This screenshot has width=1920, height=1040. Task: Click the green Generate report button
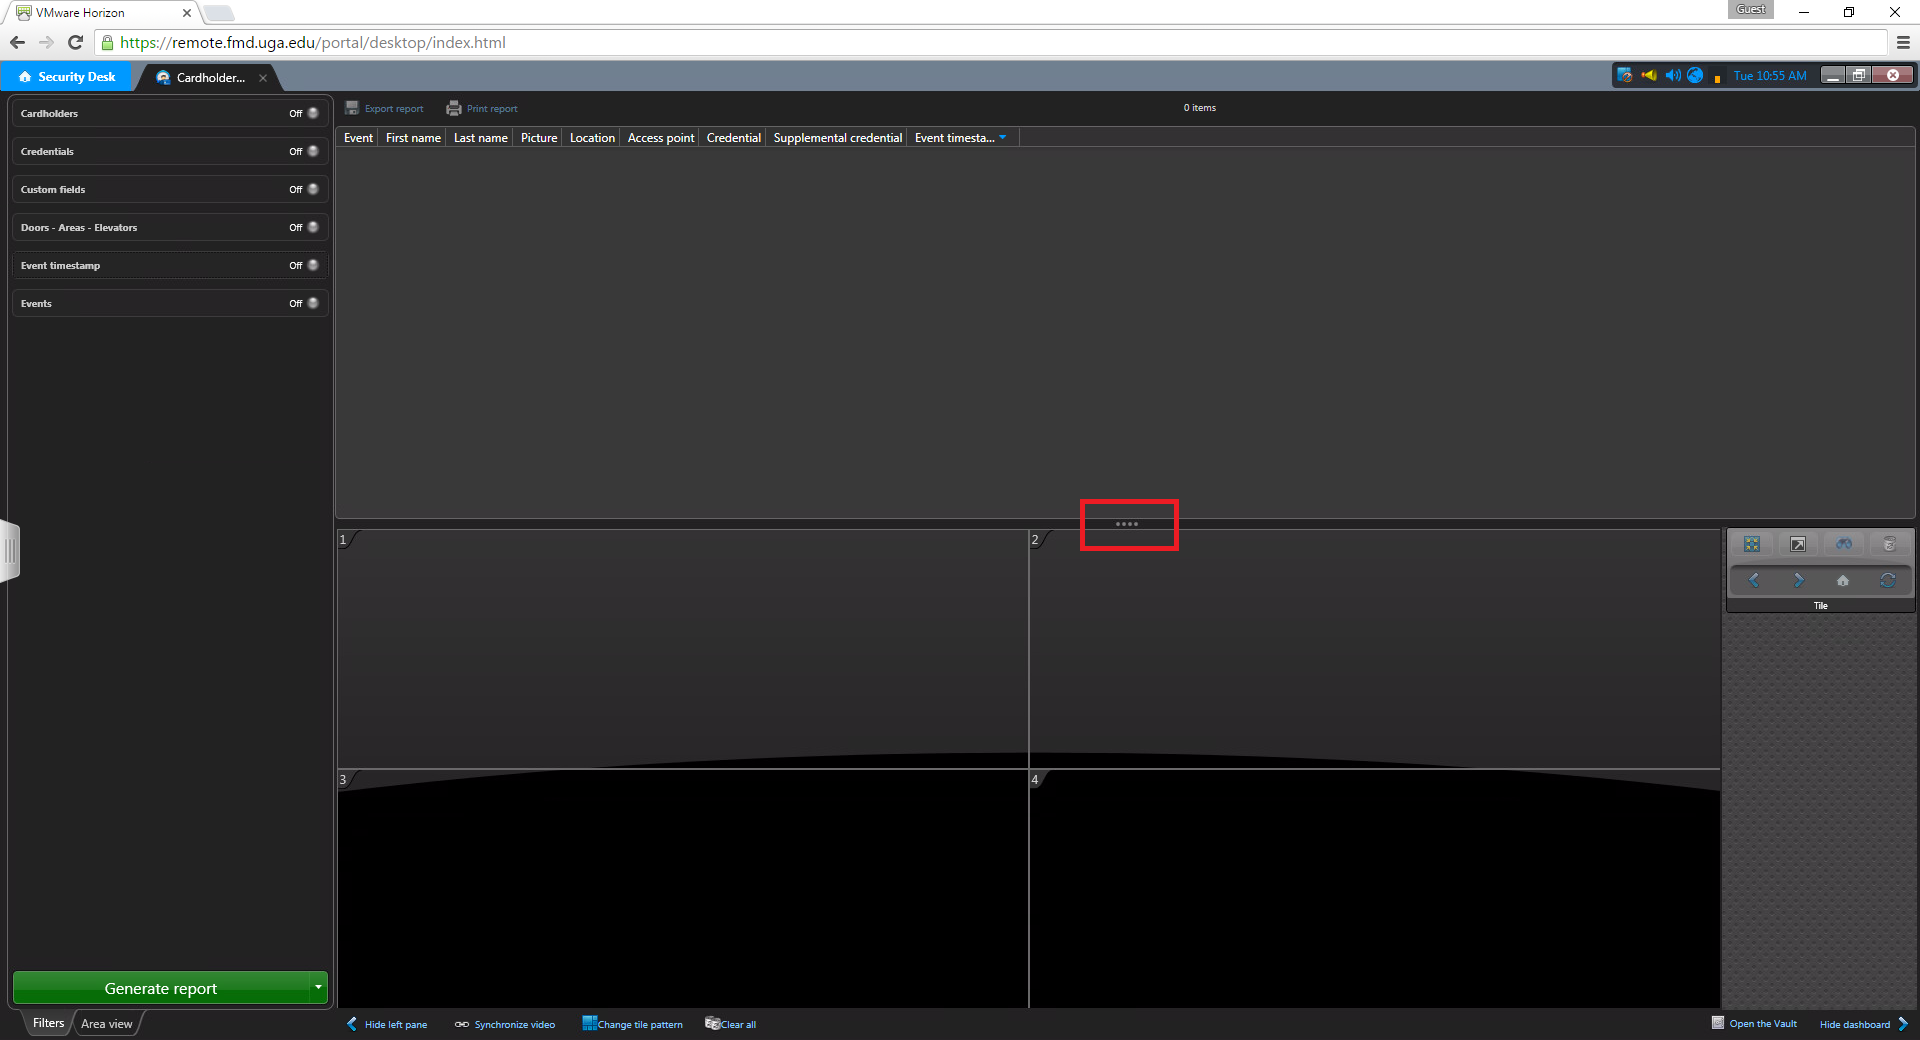click(x=160, y=988)
